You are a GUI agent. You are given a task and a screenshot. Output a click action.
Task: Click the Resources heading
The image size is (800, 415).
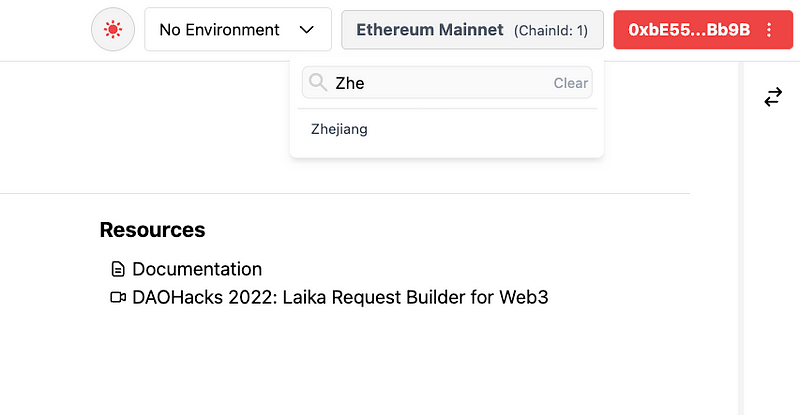[152, 230]
